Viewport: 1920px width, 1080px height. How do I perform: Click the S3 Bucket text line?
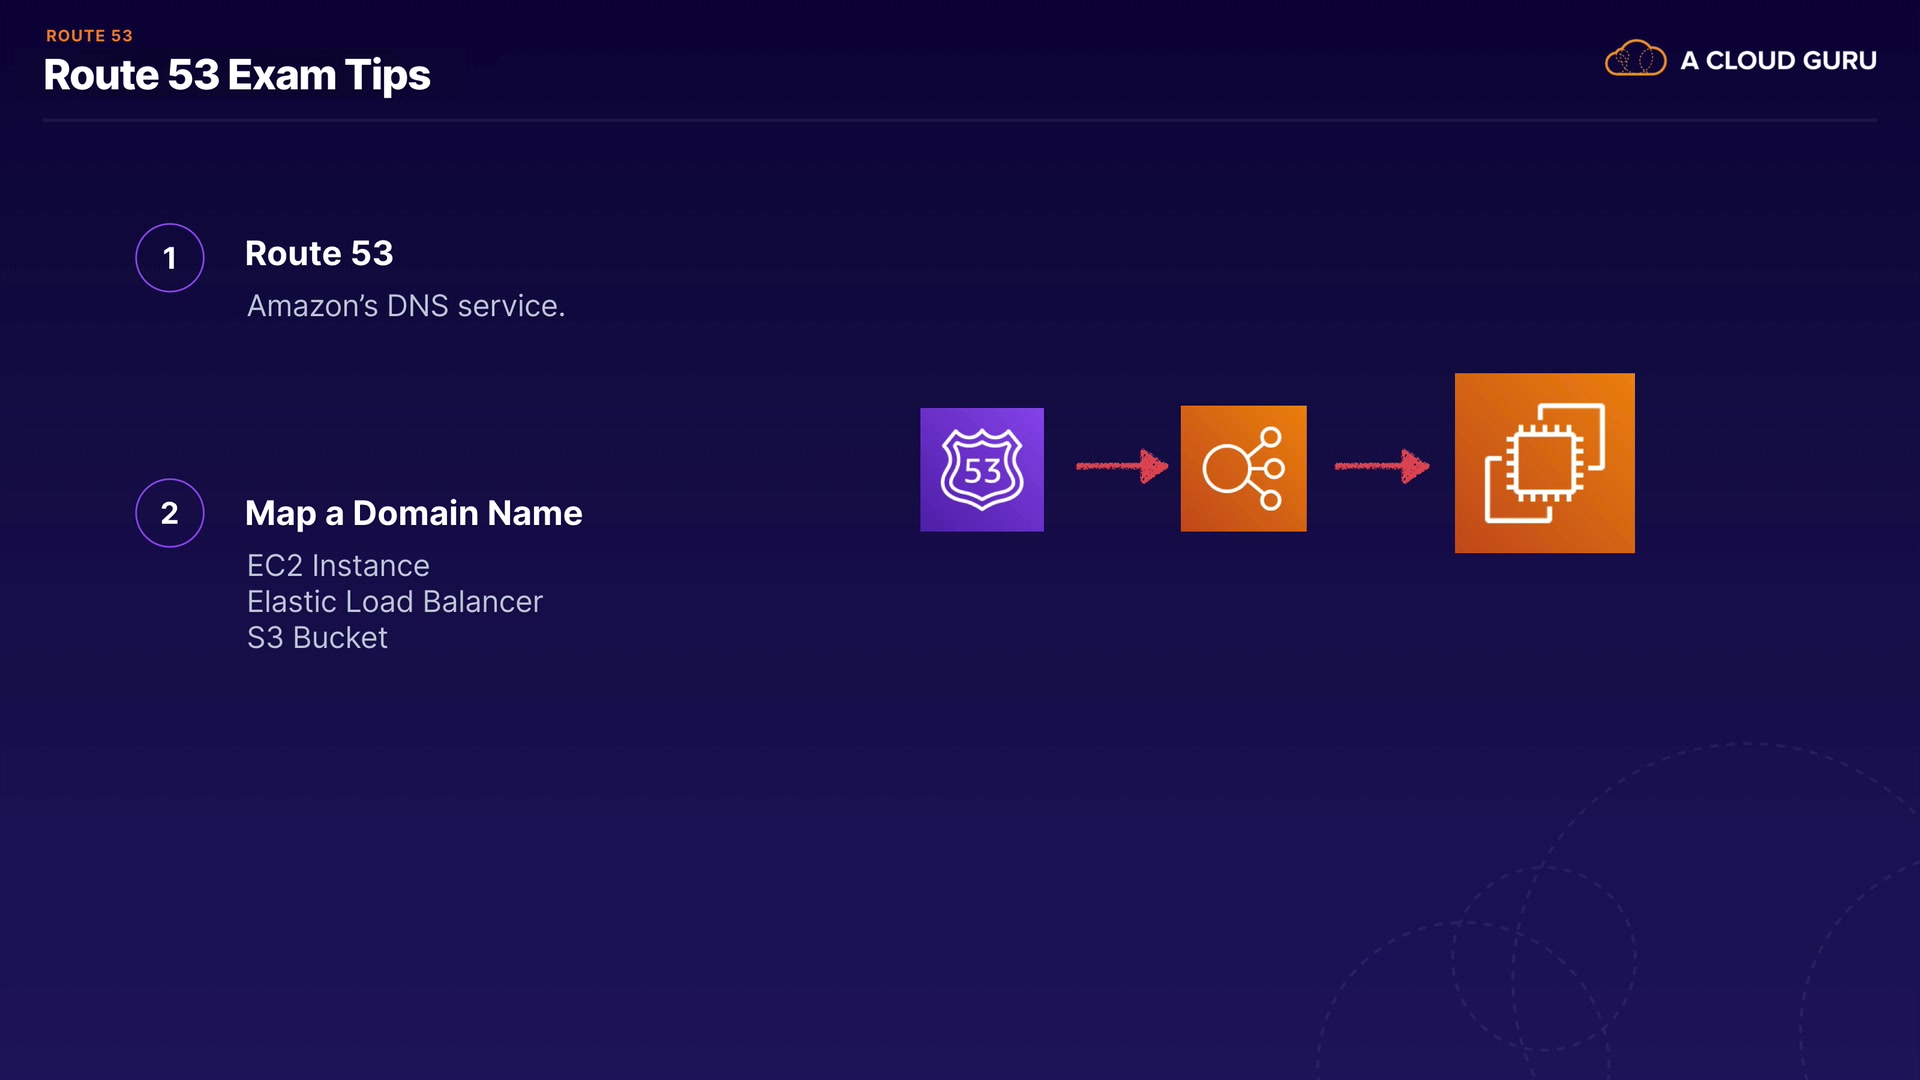(317, 638)
